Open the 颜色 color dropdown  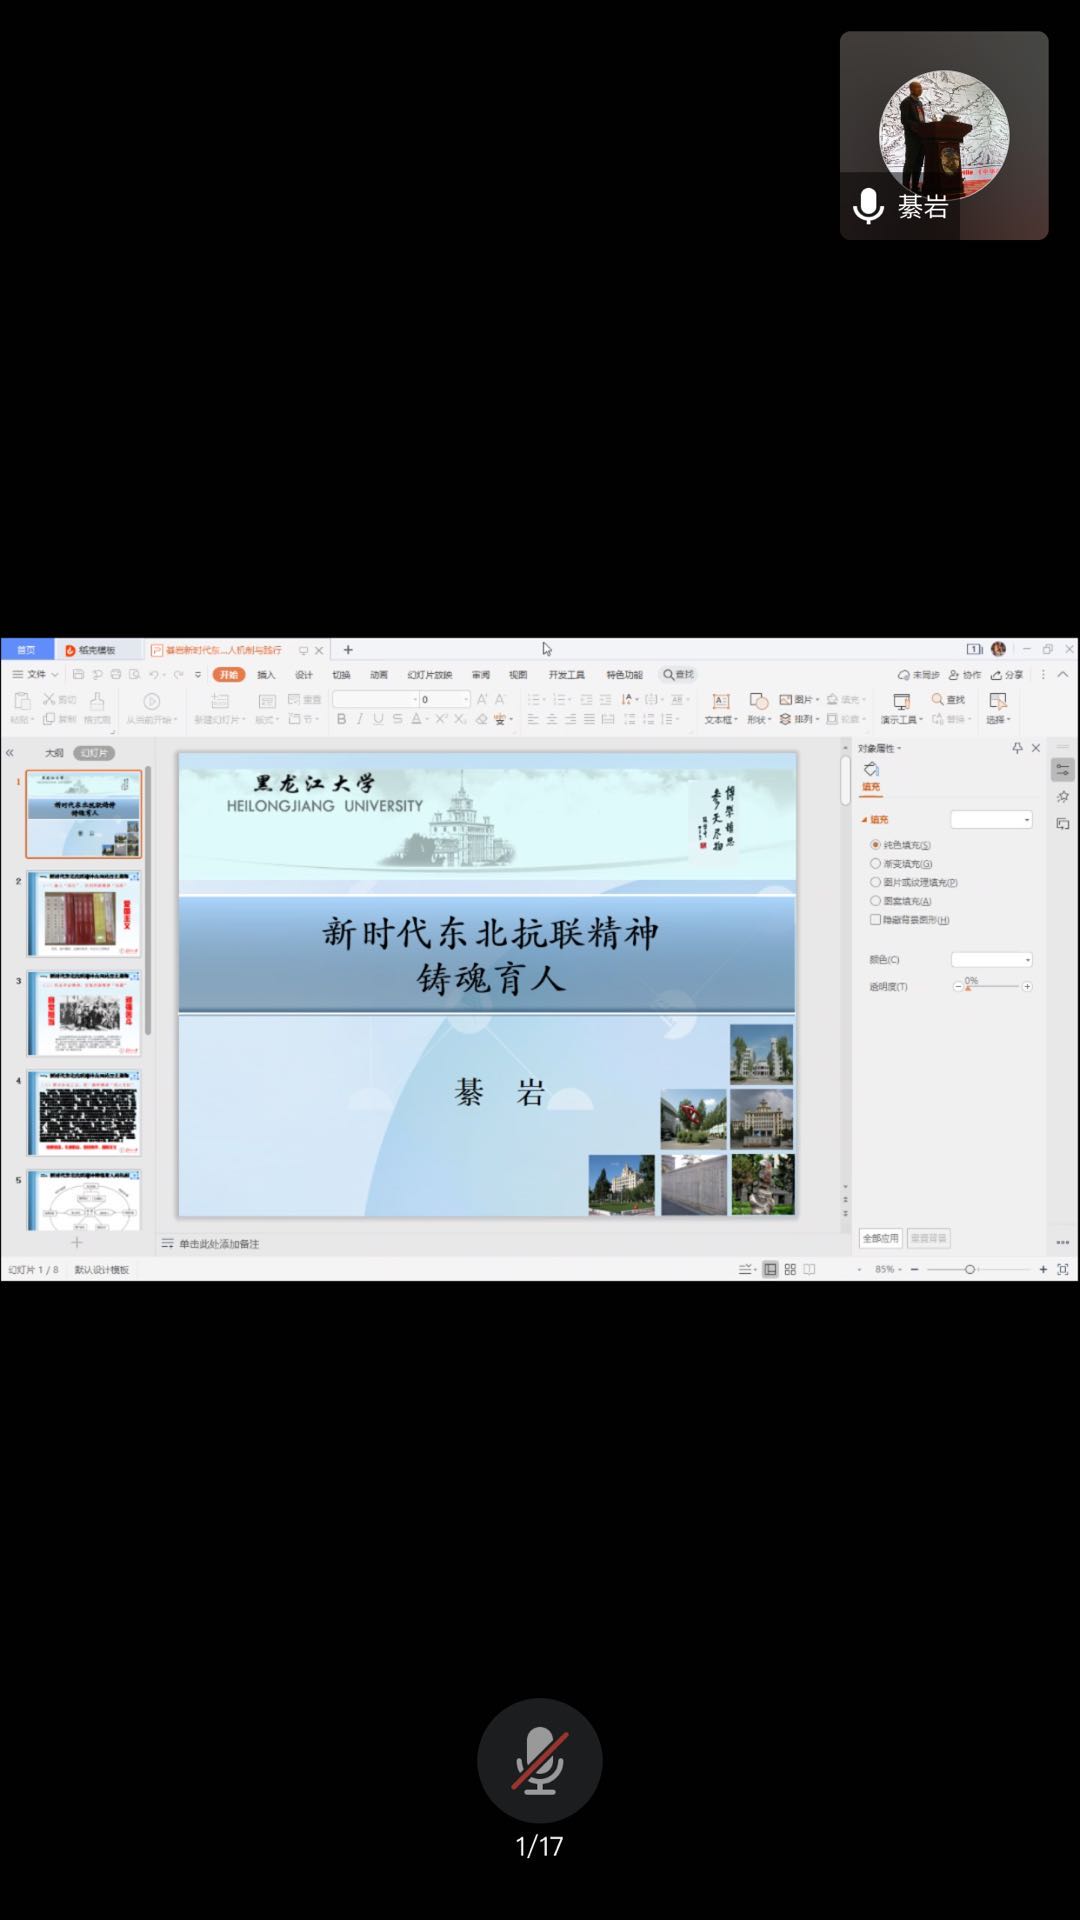point(991,960)
